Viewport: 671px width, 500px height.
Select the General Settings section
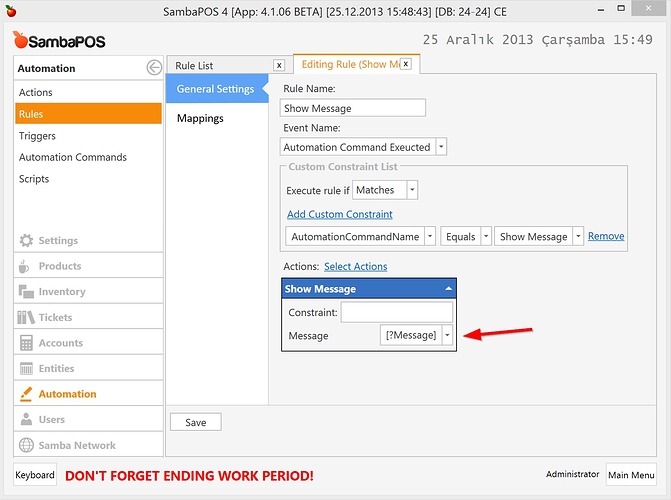(217, 89)
